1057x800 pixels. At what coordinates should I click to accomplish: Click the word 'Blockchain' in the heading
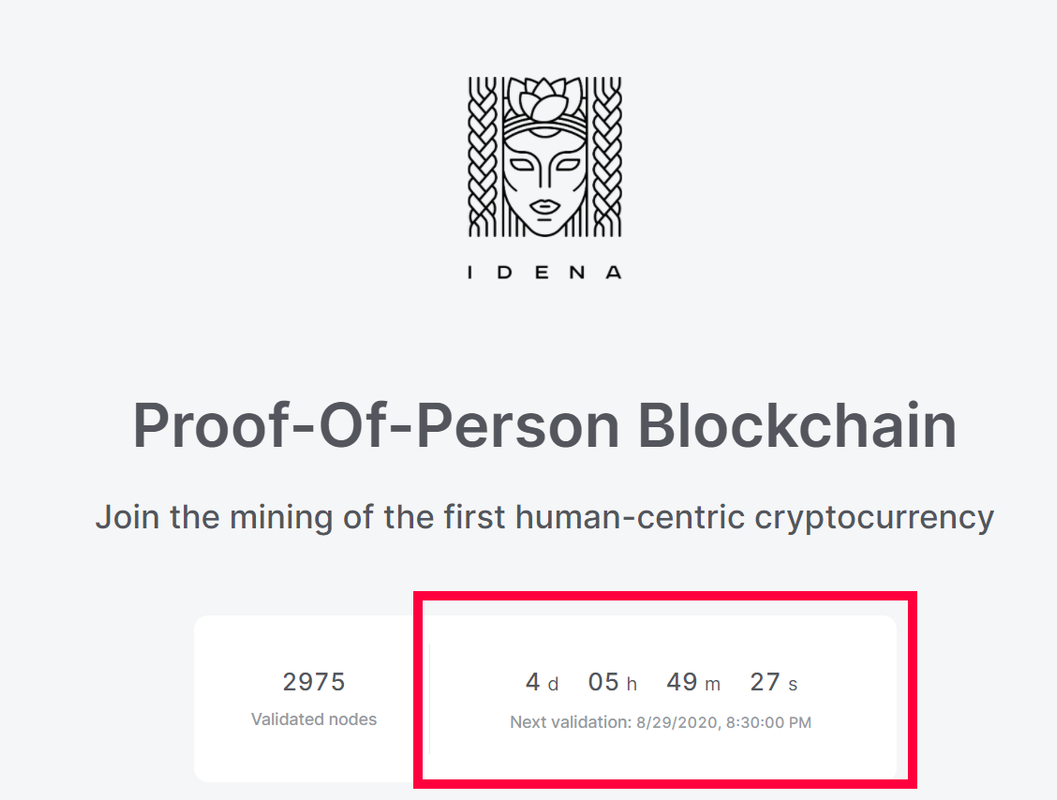click(797, 426)
